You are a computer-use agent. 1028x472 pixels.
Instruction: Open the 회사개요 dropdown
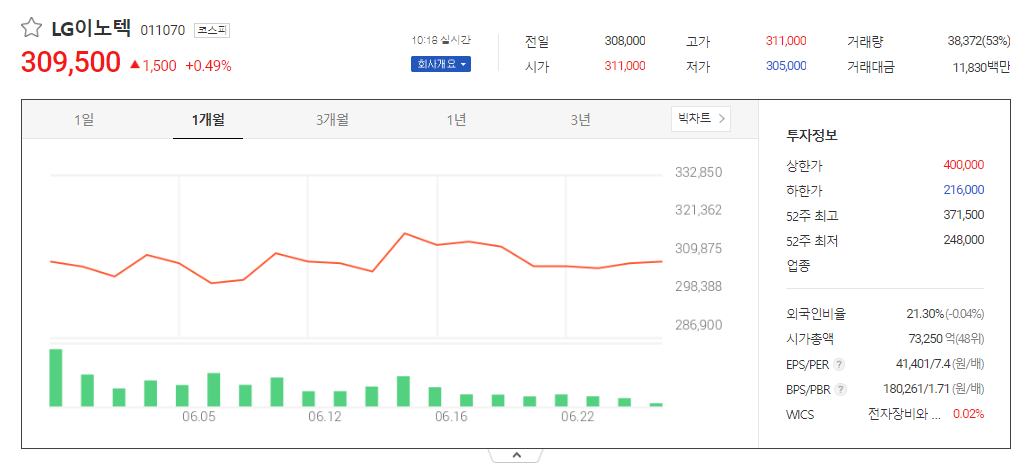tap(441, 64)
